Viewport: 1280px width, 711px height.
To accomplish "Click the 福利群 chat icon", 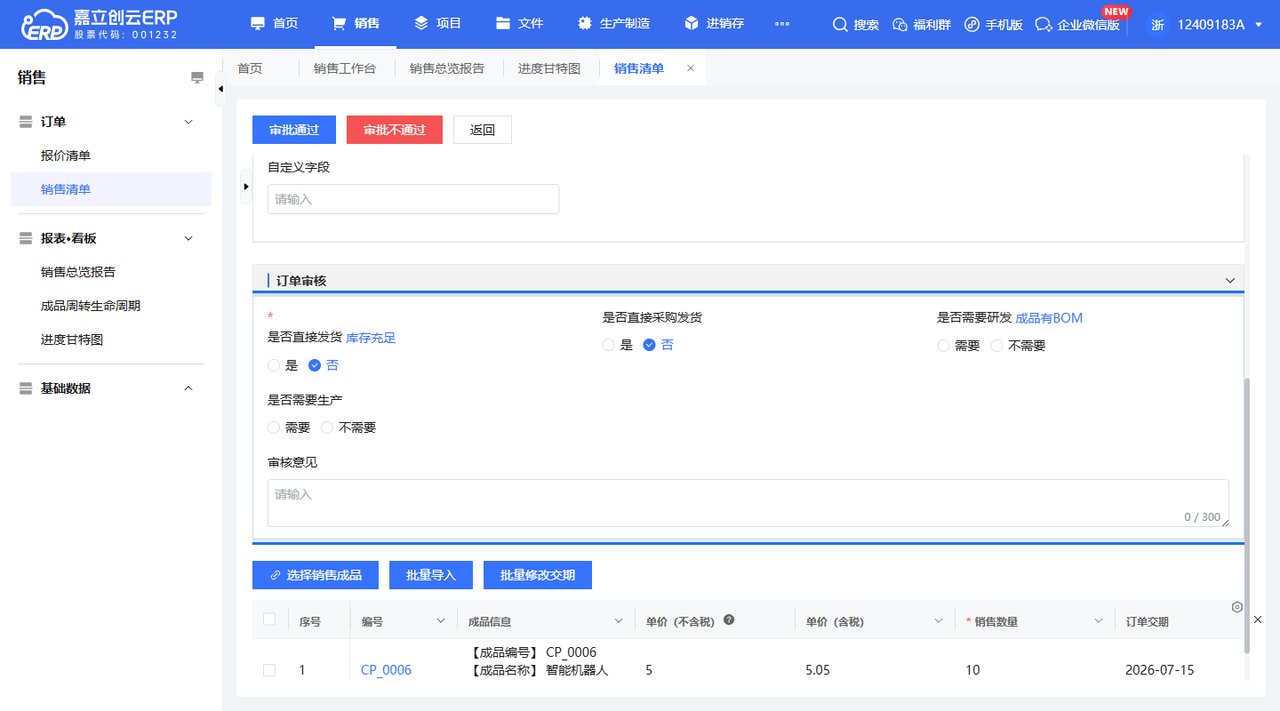I will (x=900, y=24).
